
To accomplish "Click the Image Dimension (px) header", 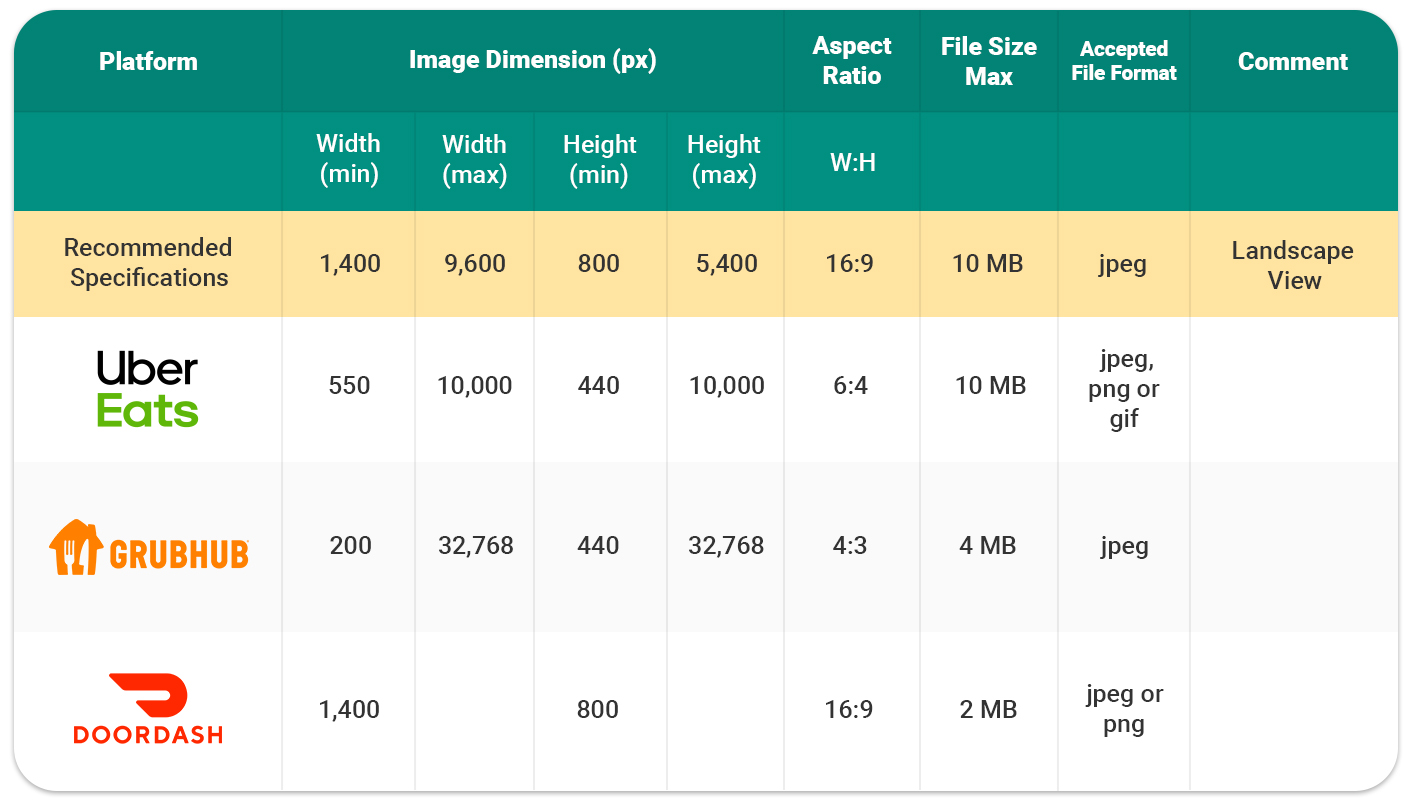I will click(x=532, y=60).
